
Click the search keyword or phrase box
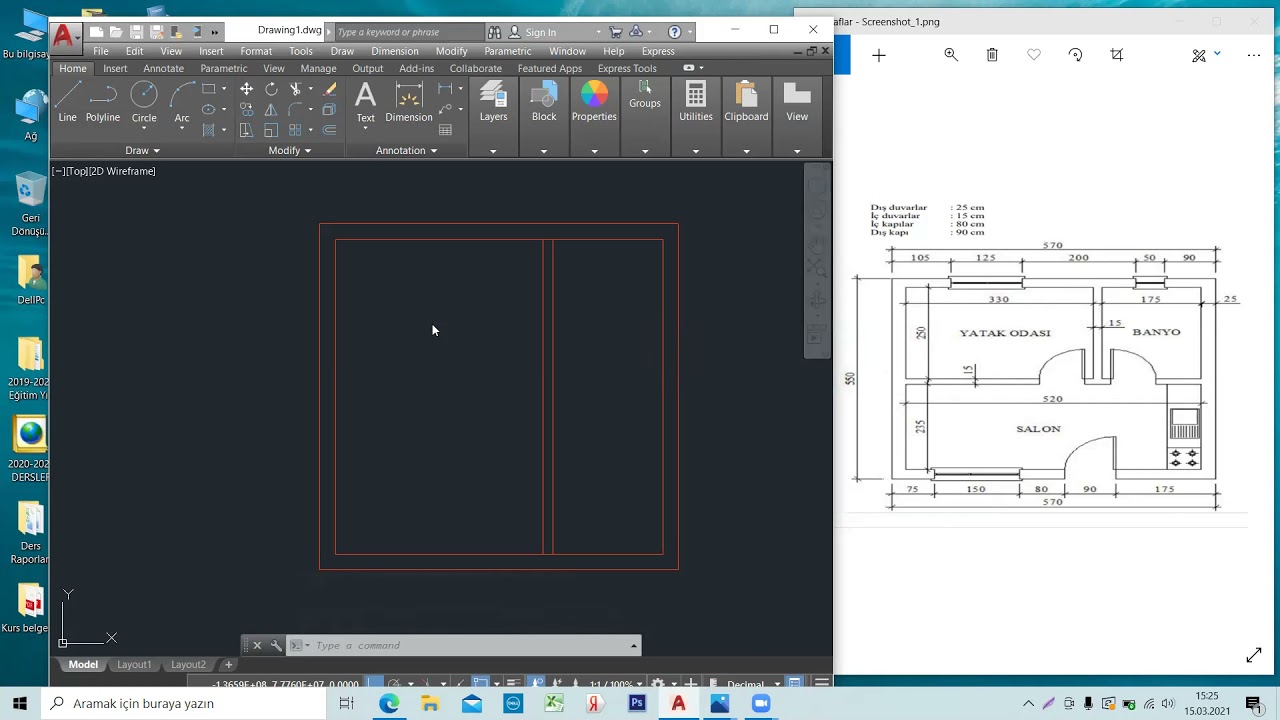point(407,32)
